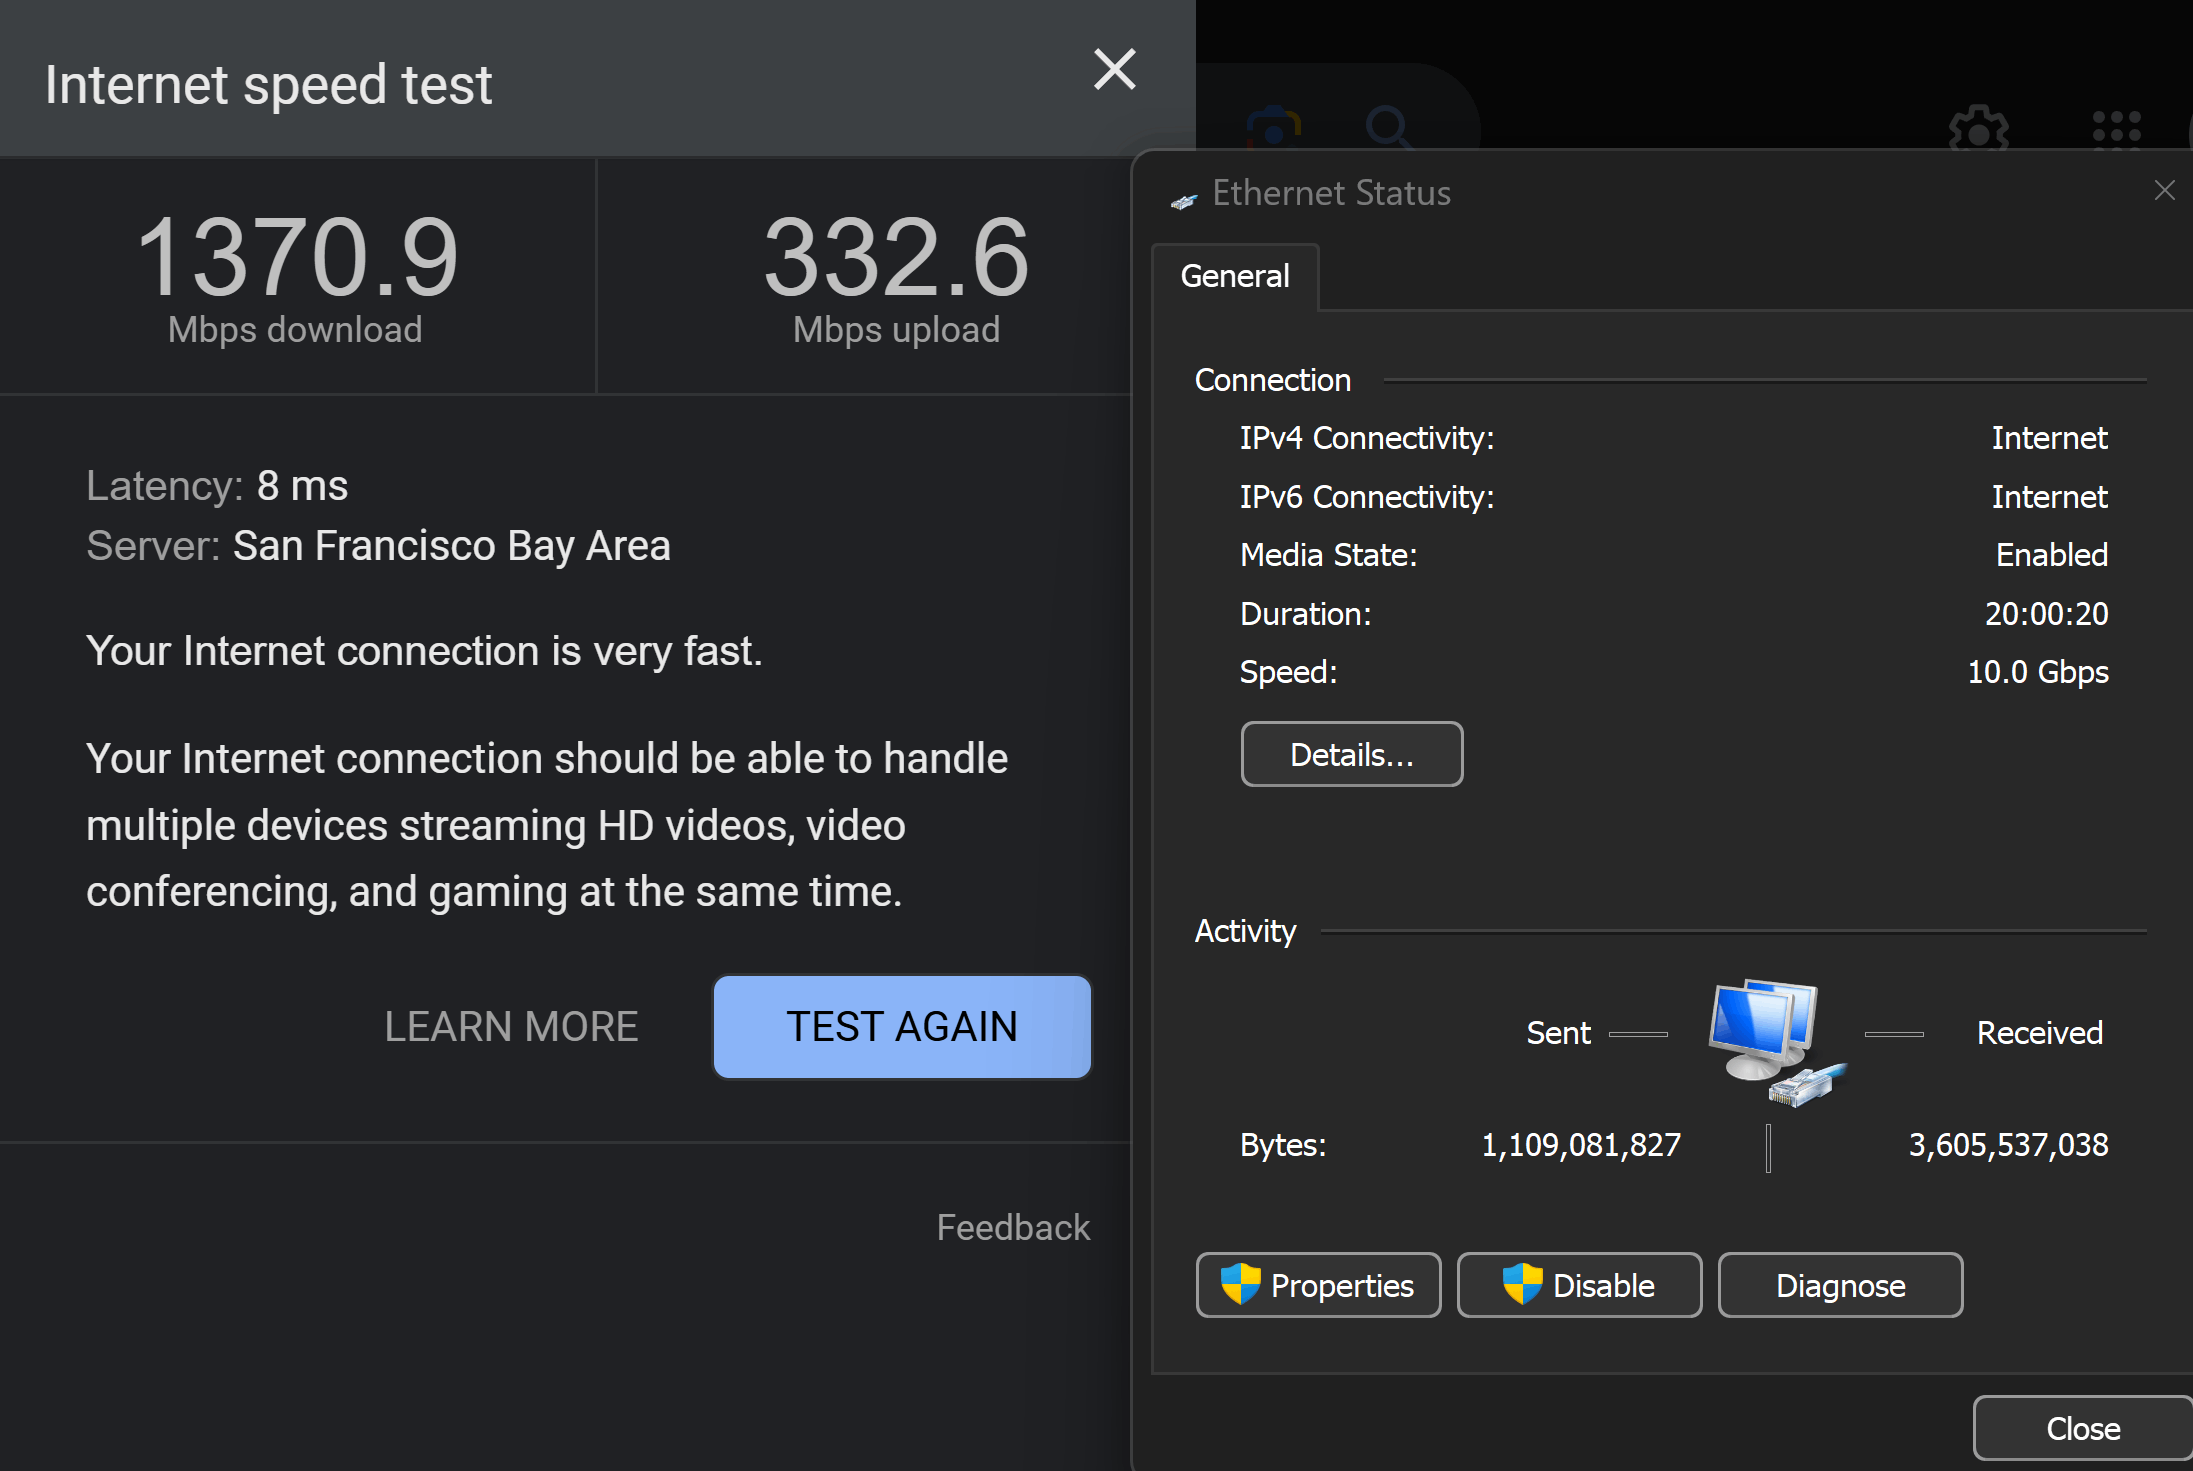
Task: Open the settings gear icon
Action: [1978, 132]
